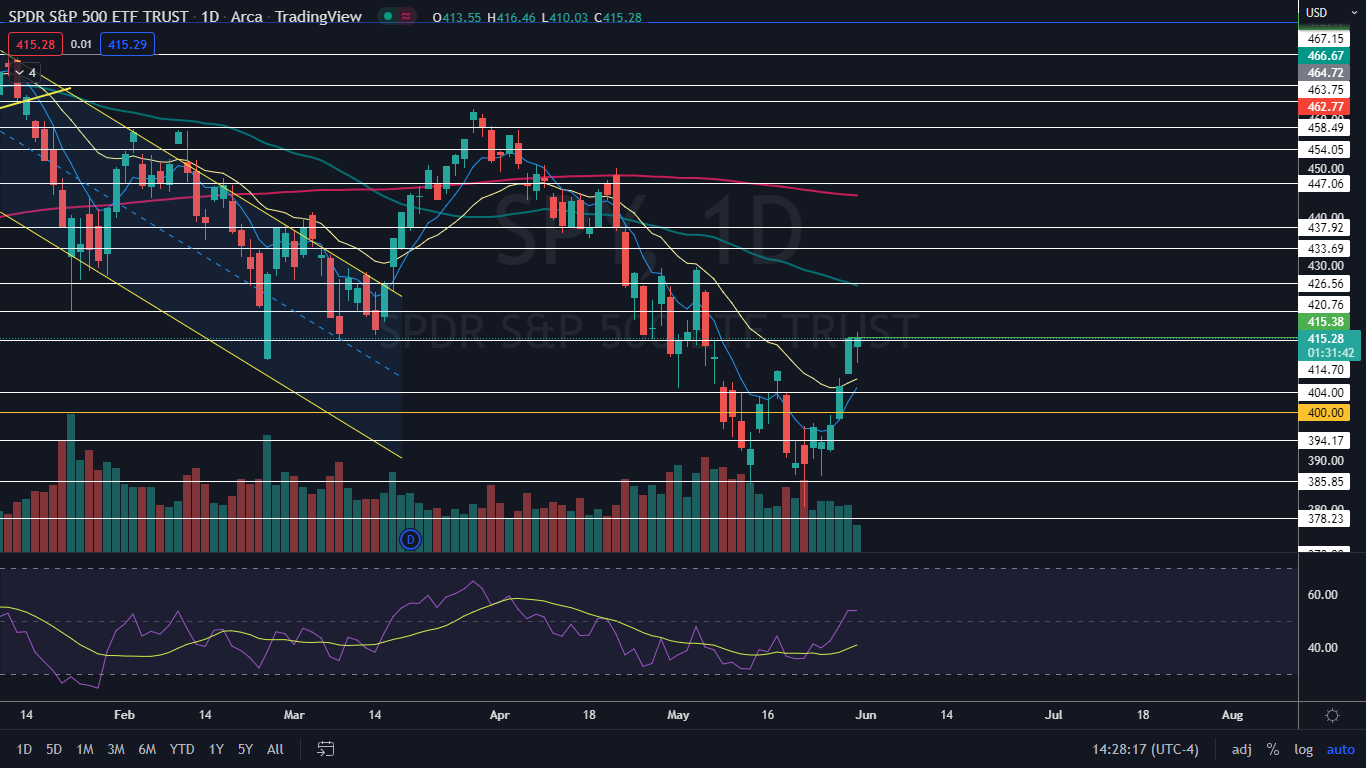Image resolution: width=1366 pixels, height=768 pixels.
Task: Click the 400.00 orange price label
Action: [1323, 412]
